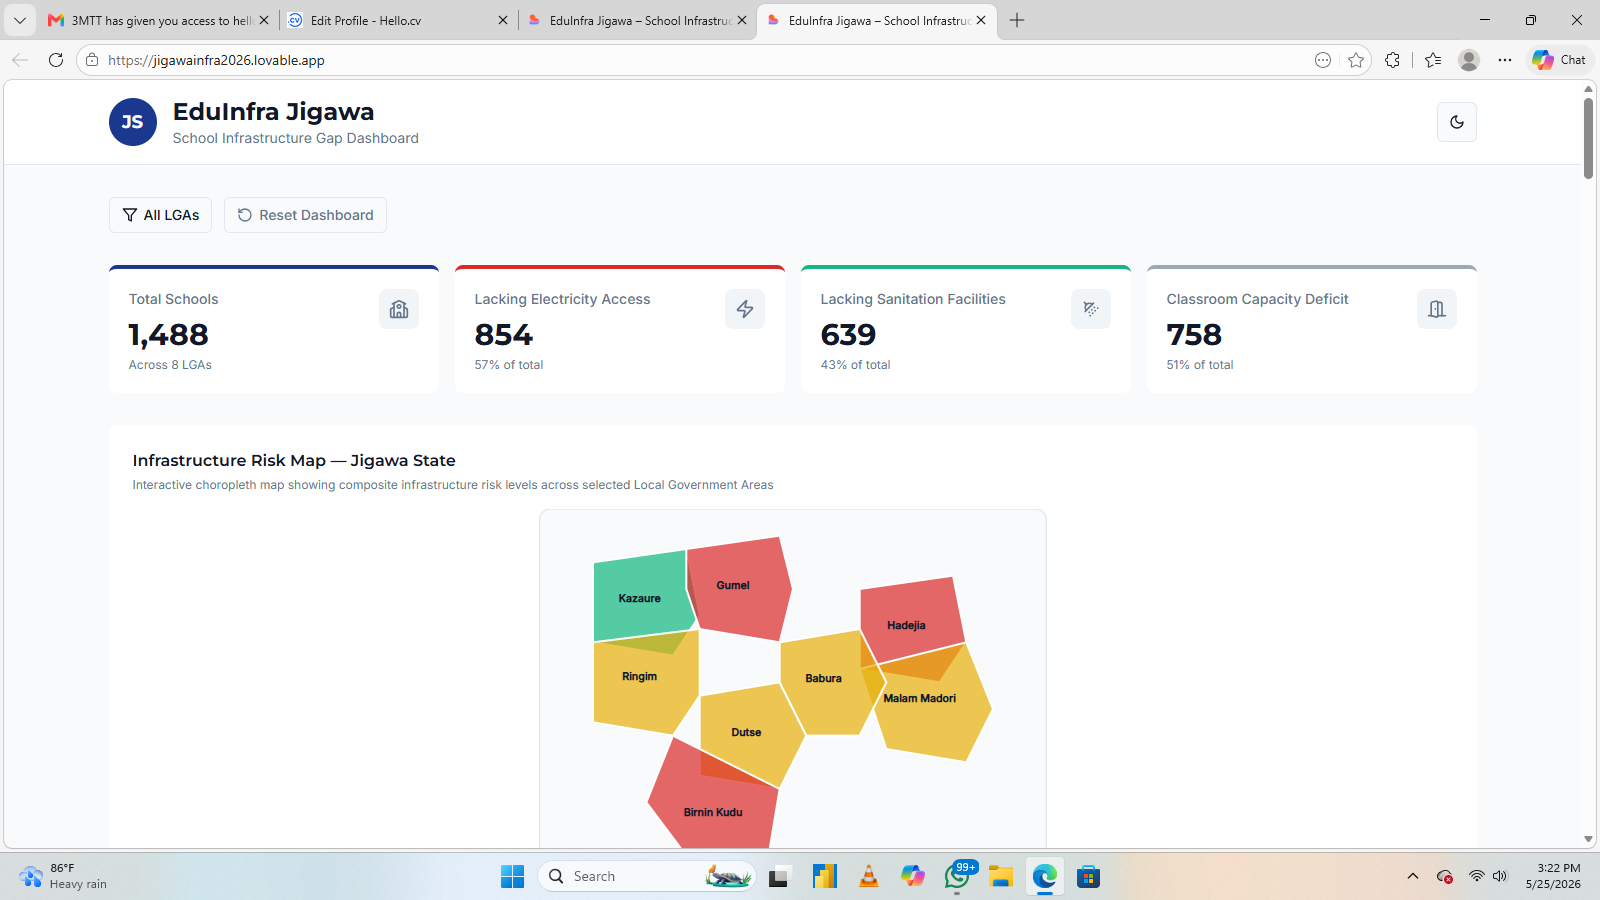This screenshot has height=900, width=1600.
Task: Close the Edit Profile Hello.cv tab
Action: 503,20
